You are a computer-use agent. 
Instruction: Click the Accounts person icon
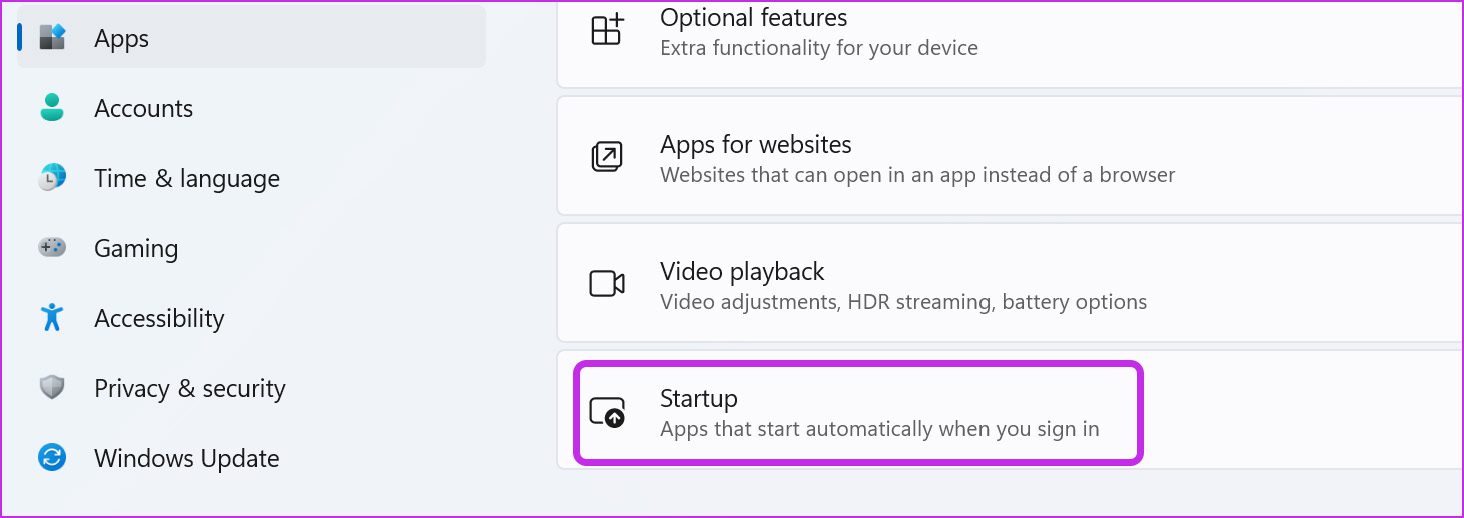point(52,108)
